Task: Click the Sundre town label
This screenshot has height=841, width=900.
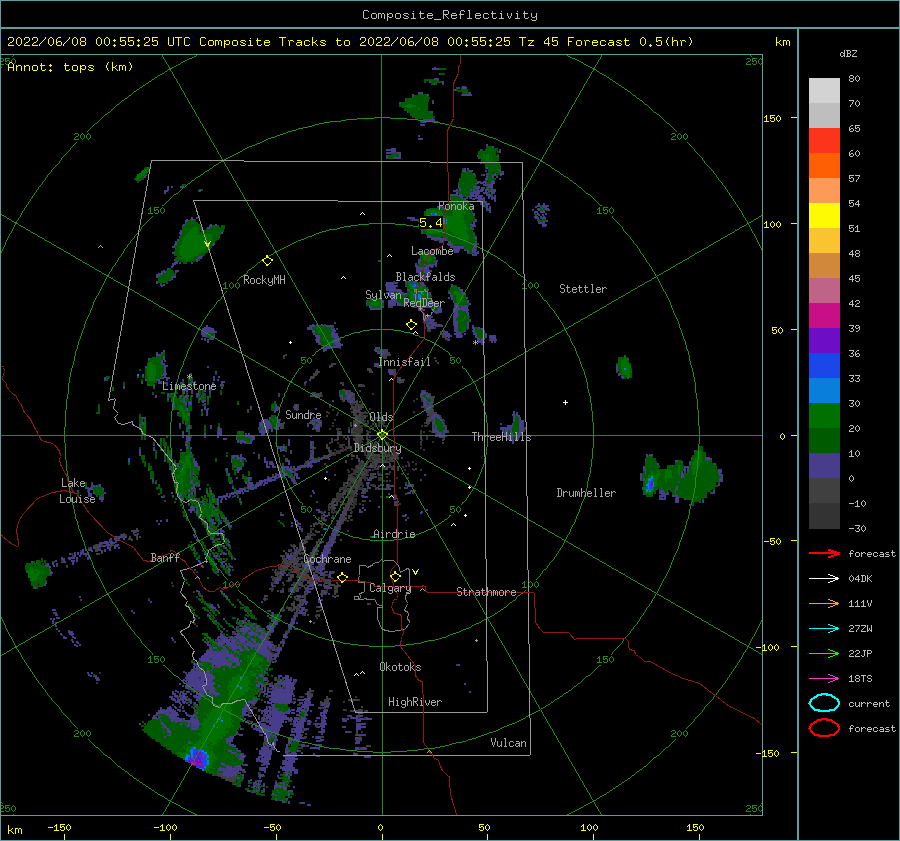Action: point(303,414)
